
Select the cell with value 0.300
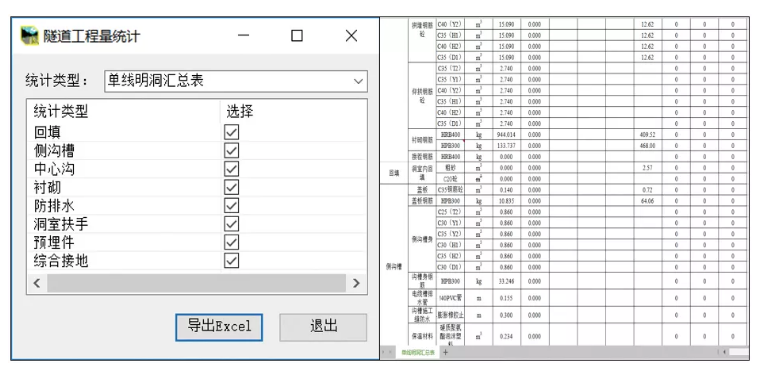click(507, 315)
